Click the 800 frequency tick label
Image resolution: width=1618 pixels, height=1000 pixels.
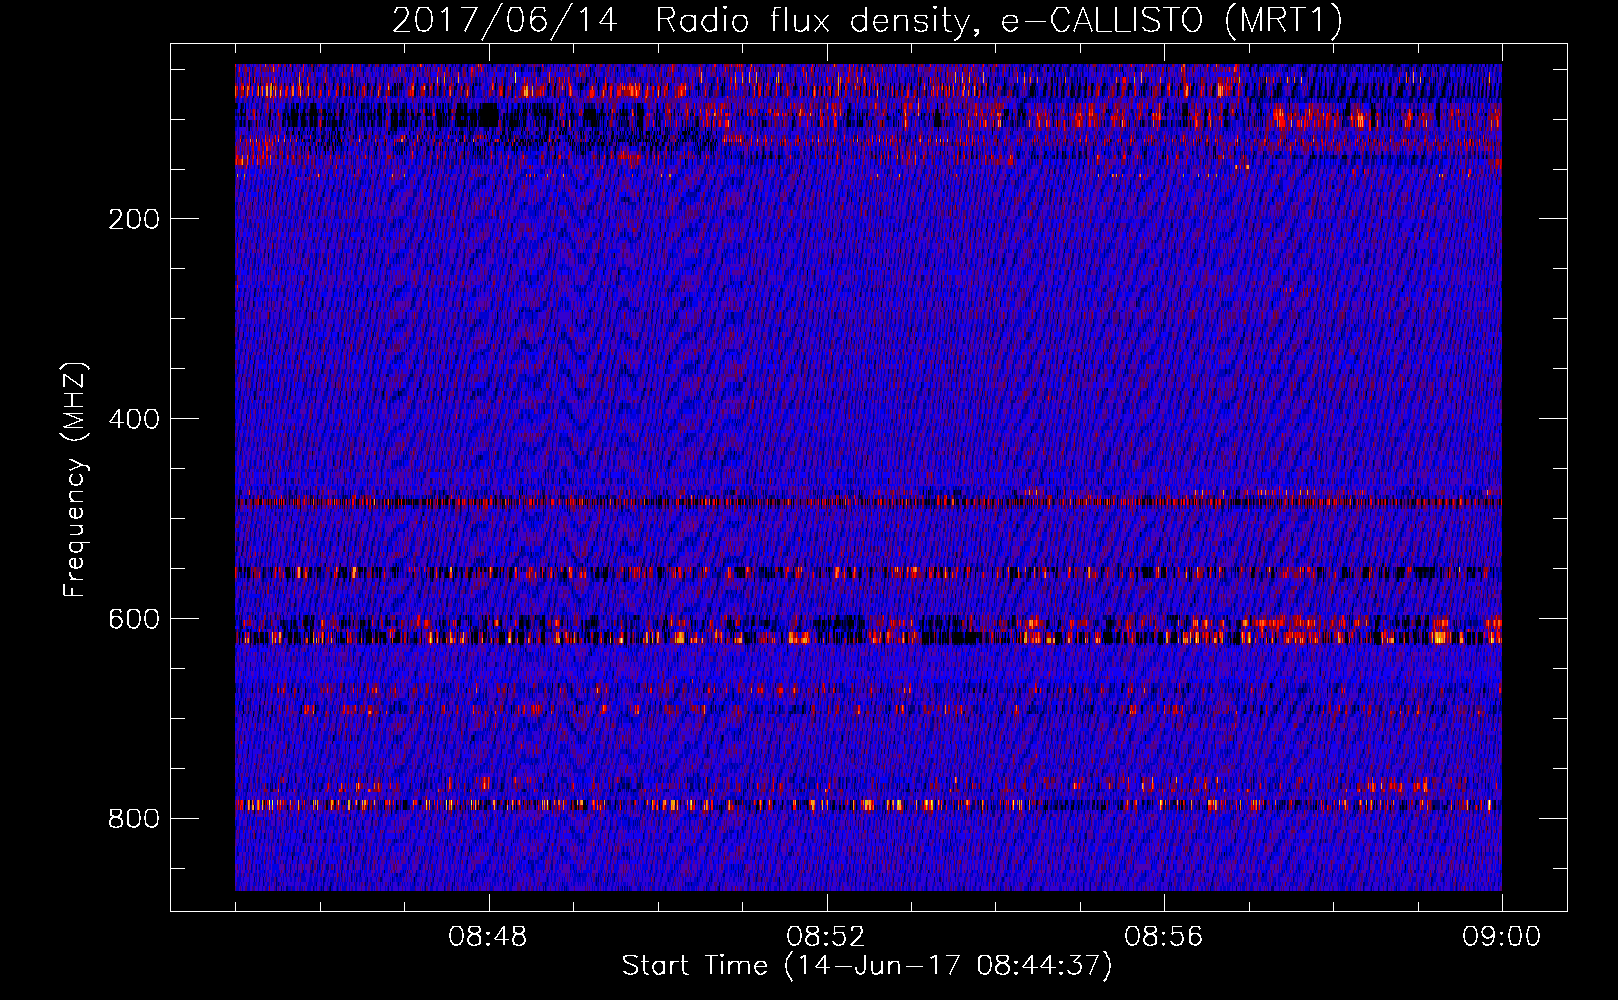[x=134, y=819]
